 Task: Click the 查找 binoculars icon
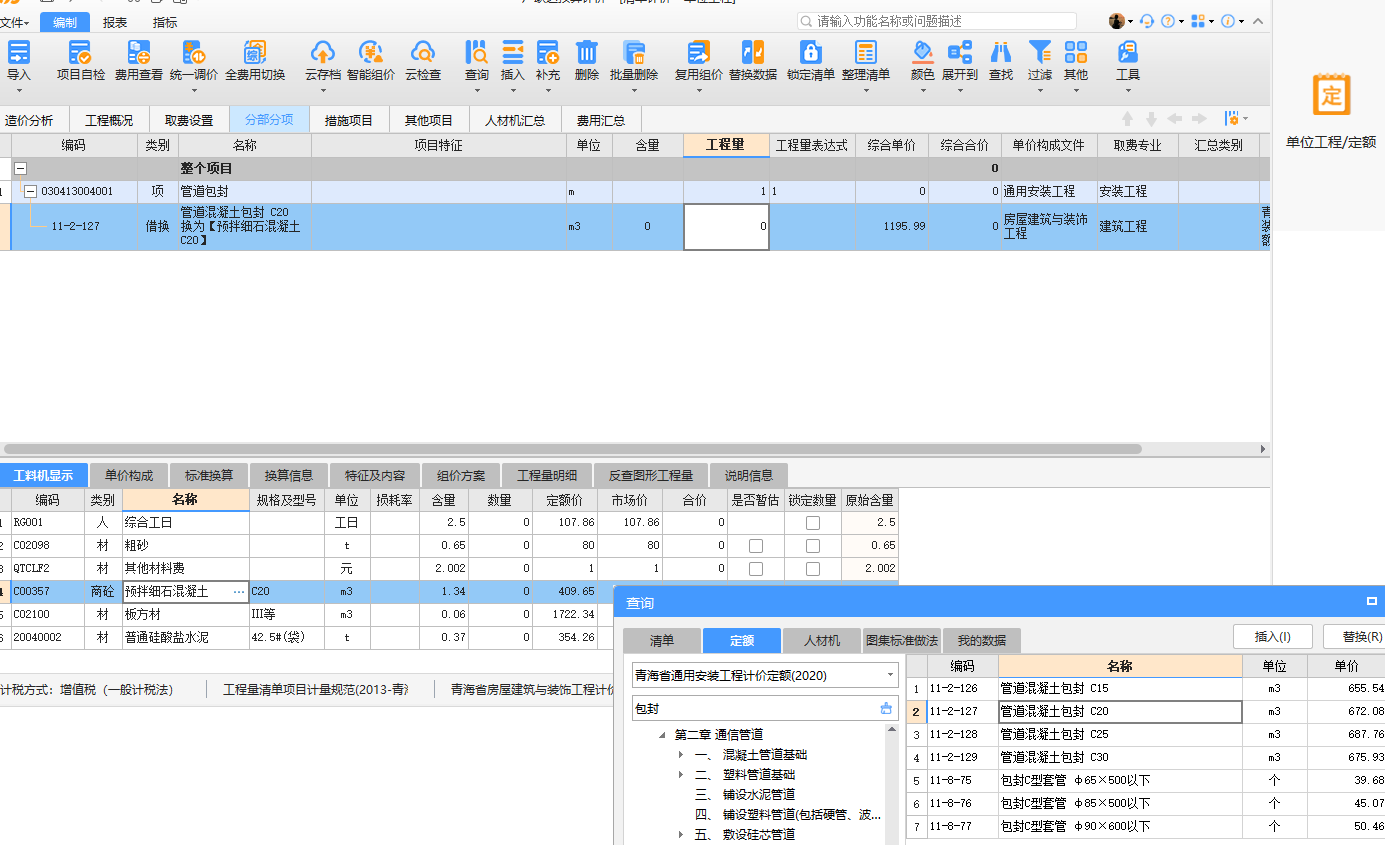click(x=1000, y=52)
